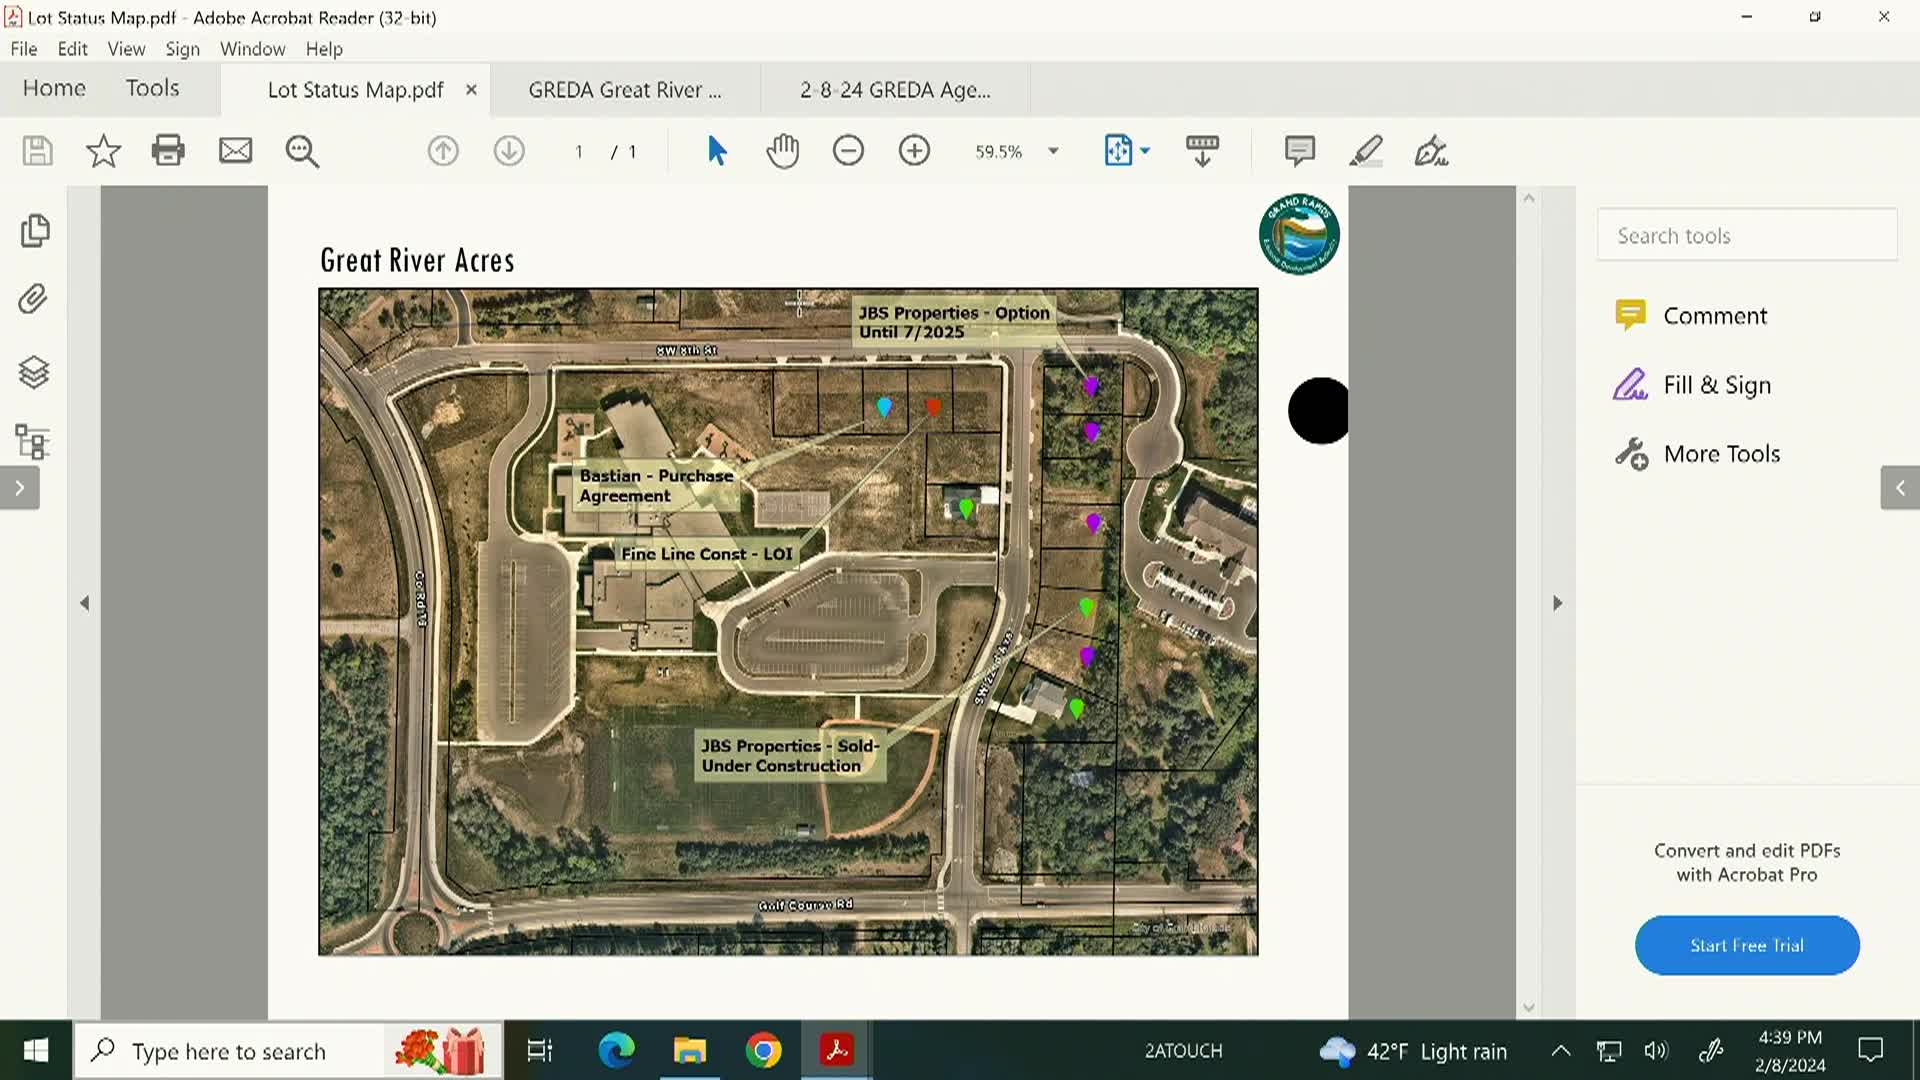1920x1080 pixels.
Task: Open File Explorer from taskbar
Action: point(690,1051)
